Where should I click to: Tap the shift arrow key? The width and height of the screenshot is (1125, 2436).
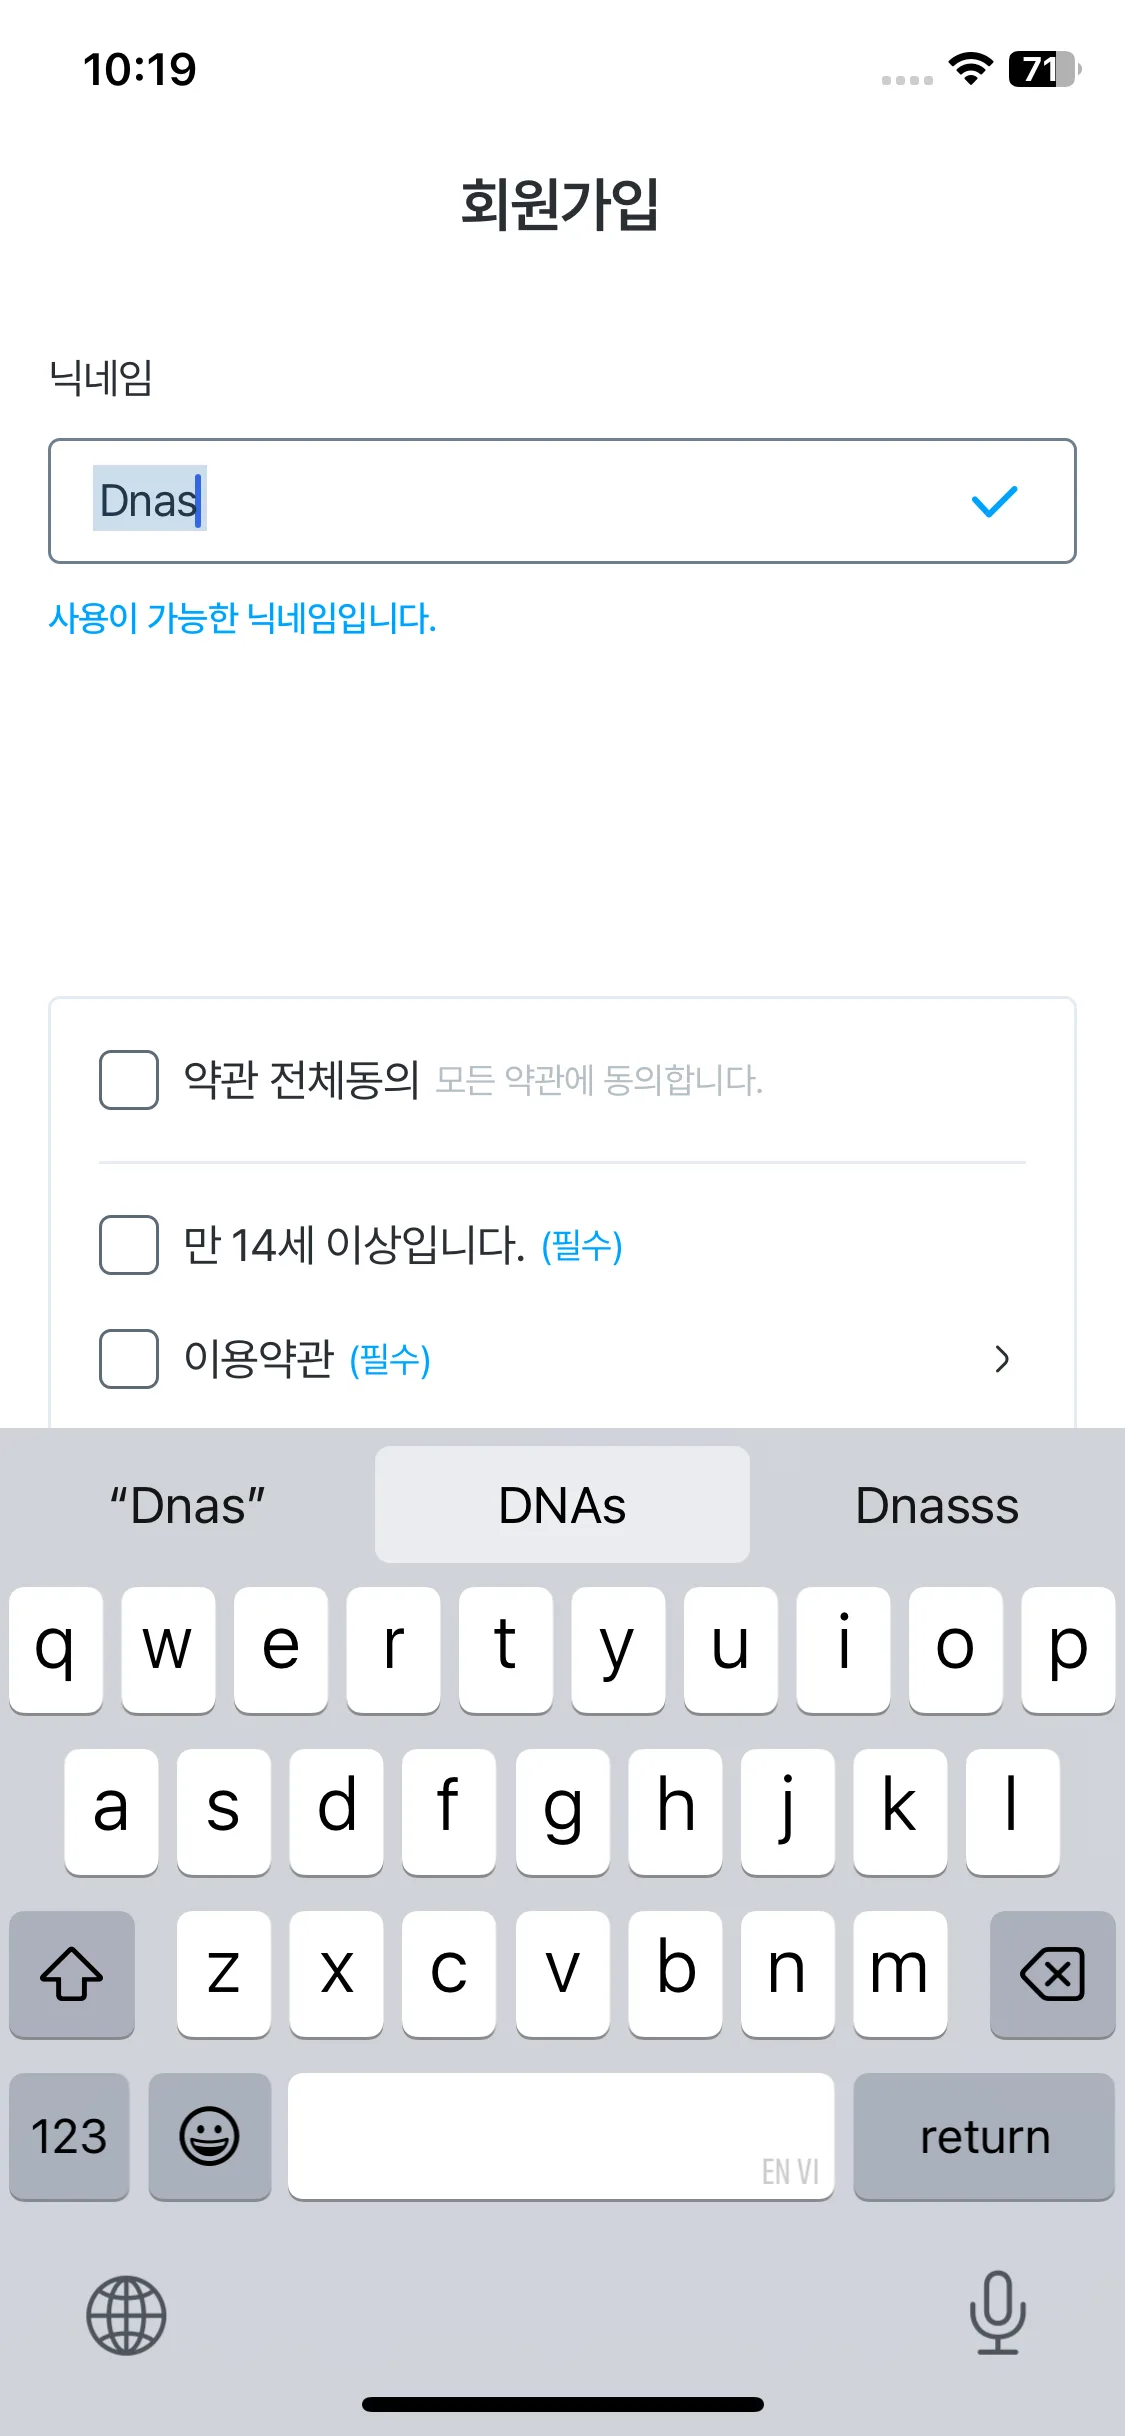click(72, 1973)
